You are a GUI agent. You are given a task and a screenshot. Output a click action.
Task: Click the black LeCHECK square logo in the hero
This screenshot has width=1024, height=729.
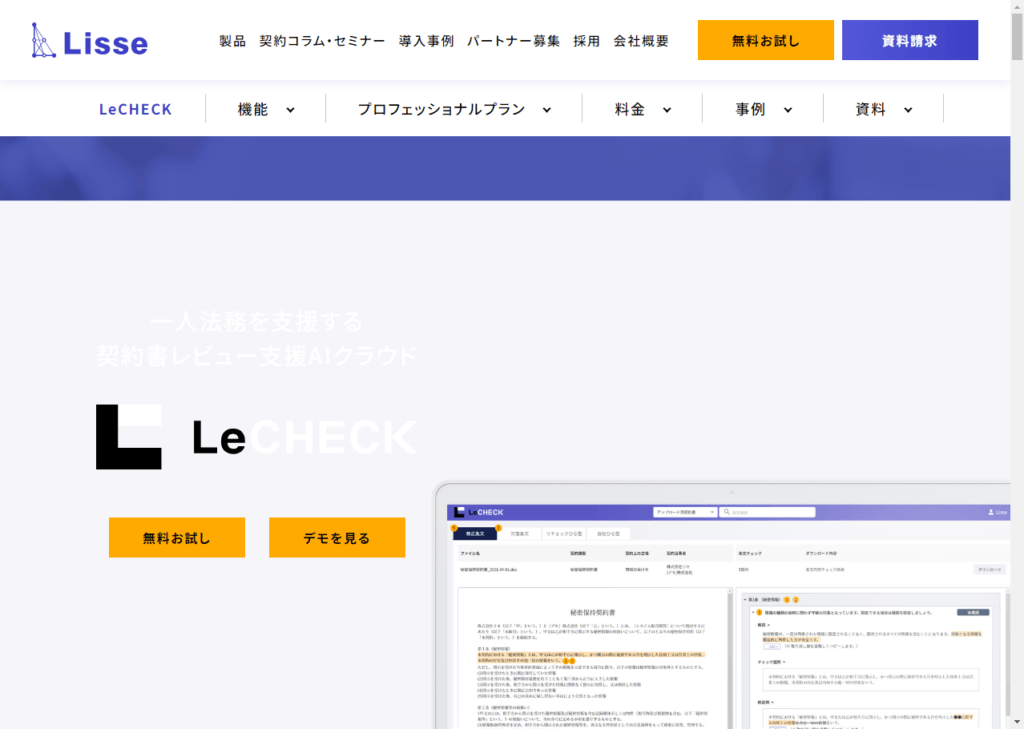128,435
